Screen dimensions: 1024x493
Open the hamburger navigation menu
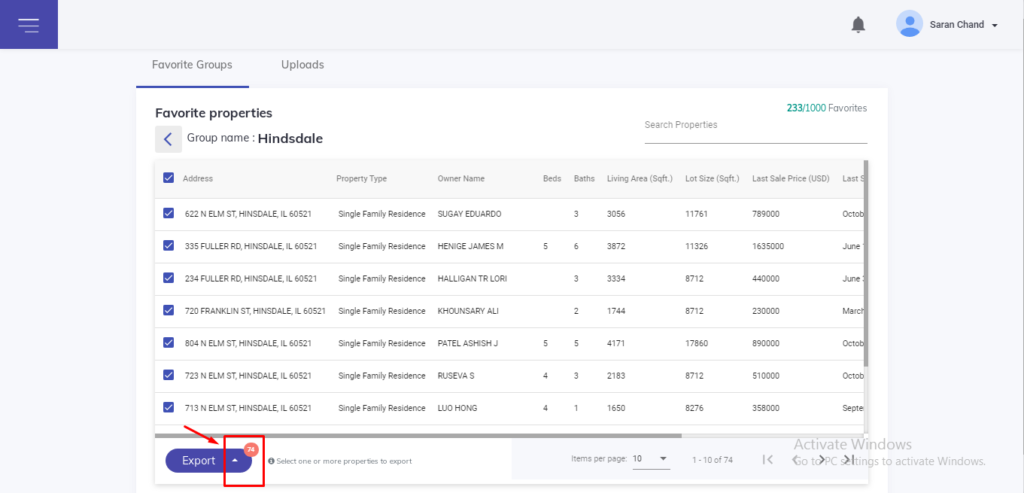[29, 25]
